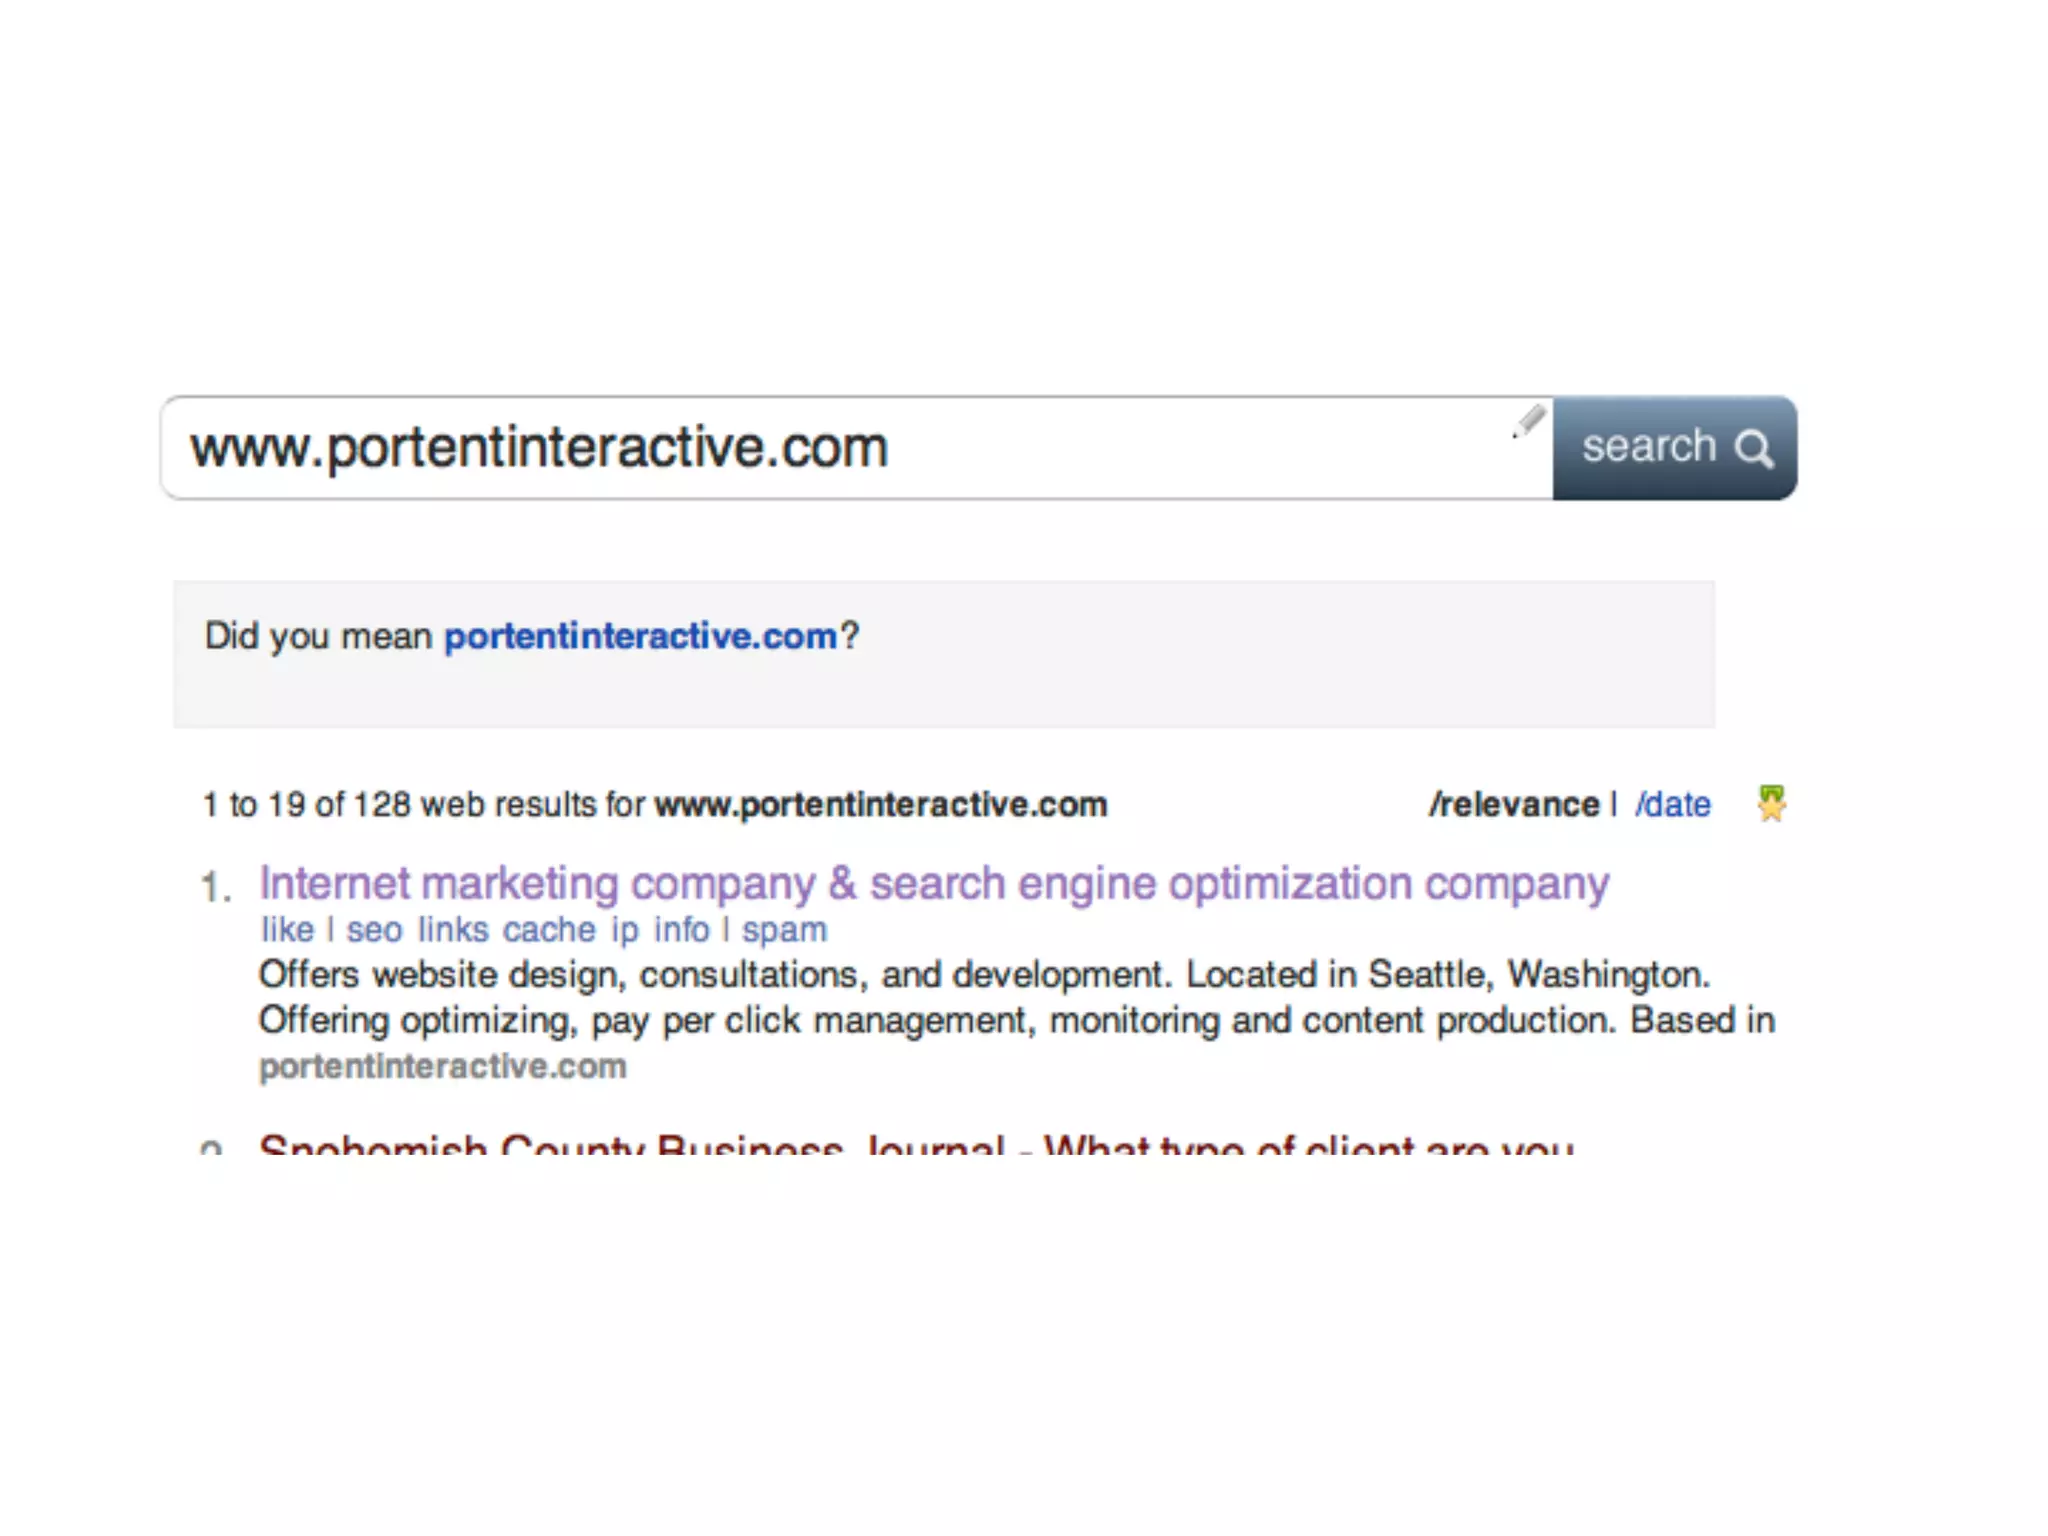Click the 'search' button label
Viewport: 2048px width, 1536px height.
click(1649, 446)
